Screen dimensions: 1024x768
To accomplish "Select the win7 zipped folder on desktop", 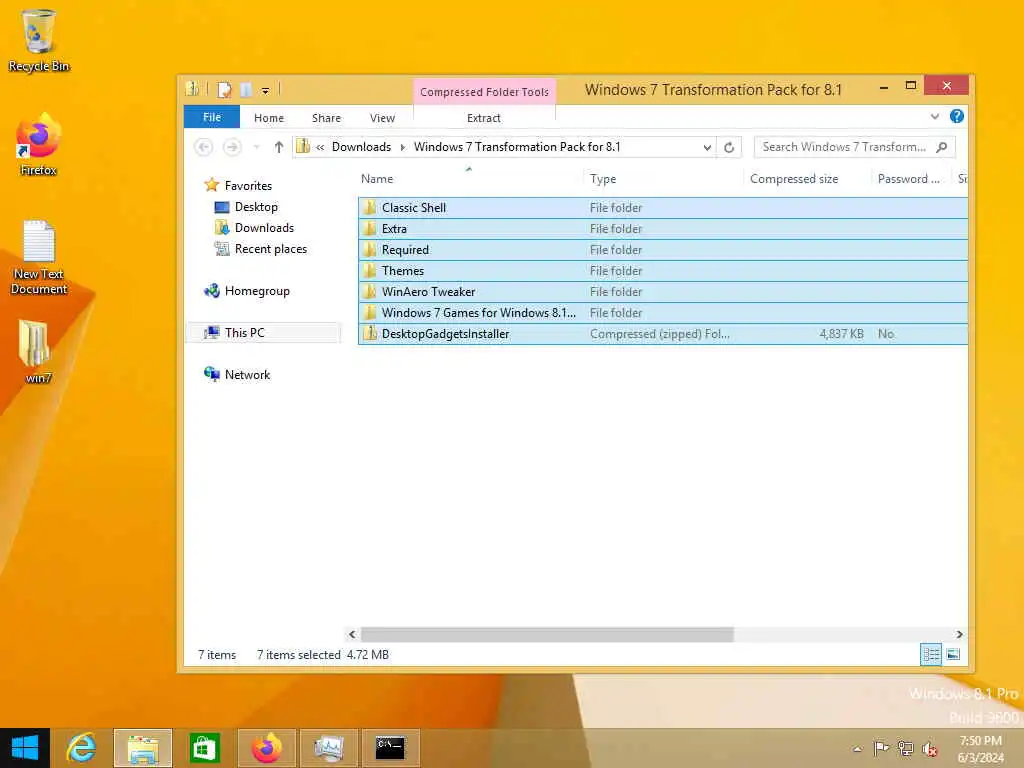I will pos(37,351).
